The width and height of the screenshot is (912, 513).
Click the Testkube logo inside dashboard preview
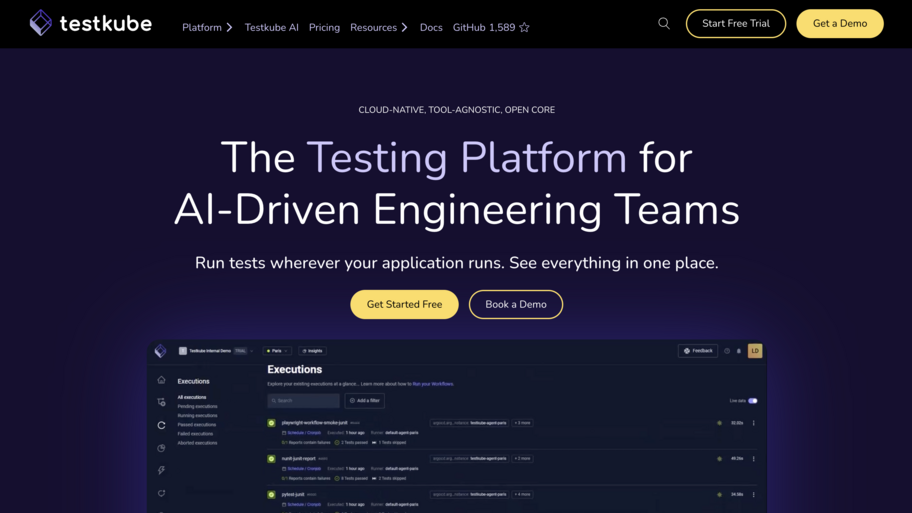pyautogui.click(x=161, y=351)
